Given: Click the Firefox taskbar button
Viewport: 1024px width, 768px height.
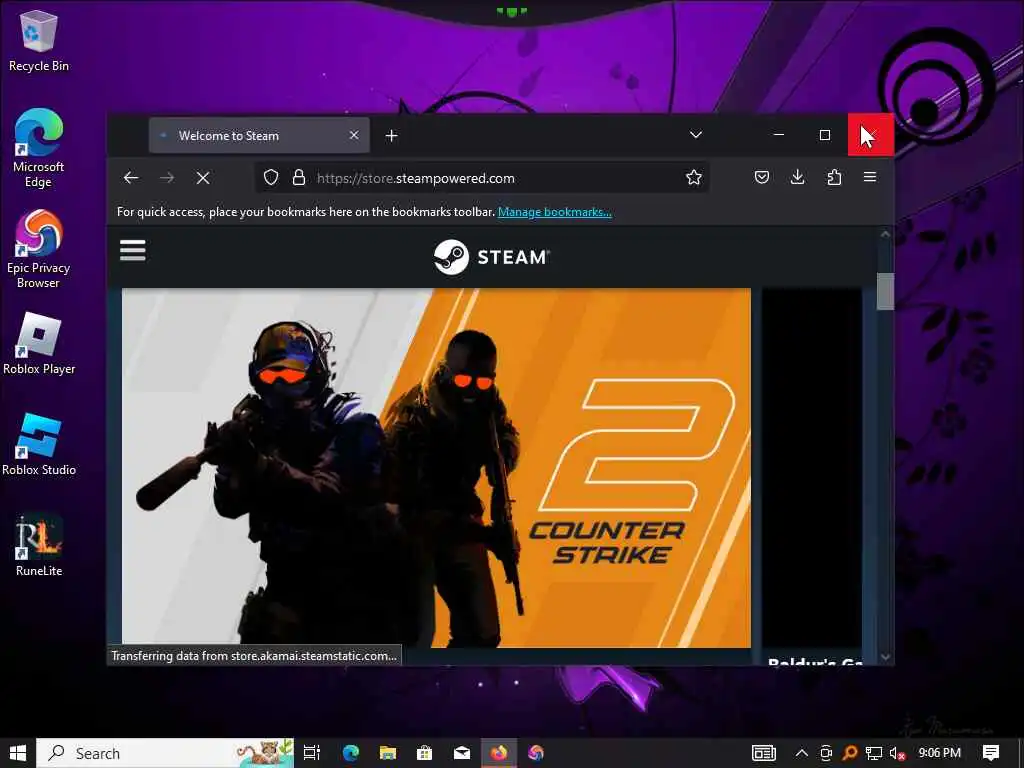Looking at the screenshot, I should pos(499,753).
